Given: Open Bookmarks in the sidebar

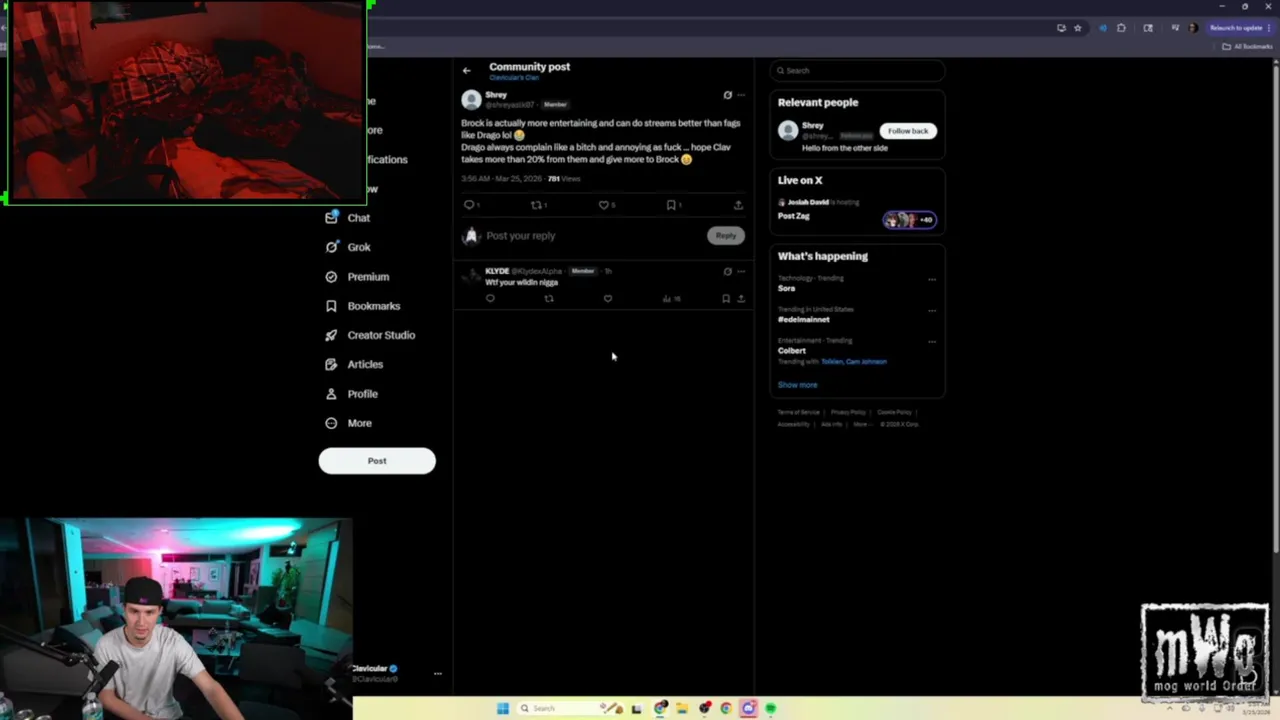Looking at the screenshot, I should [x=362, y=306].
